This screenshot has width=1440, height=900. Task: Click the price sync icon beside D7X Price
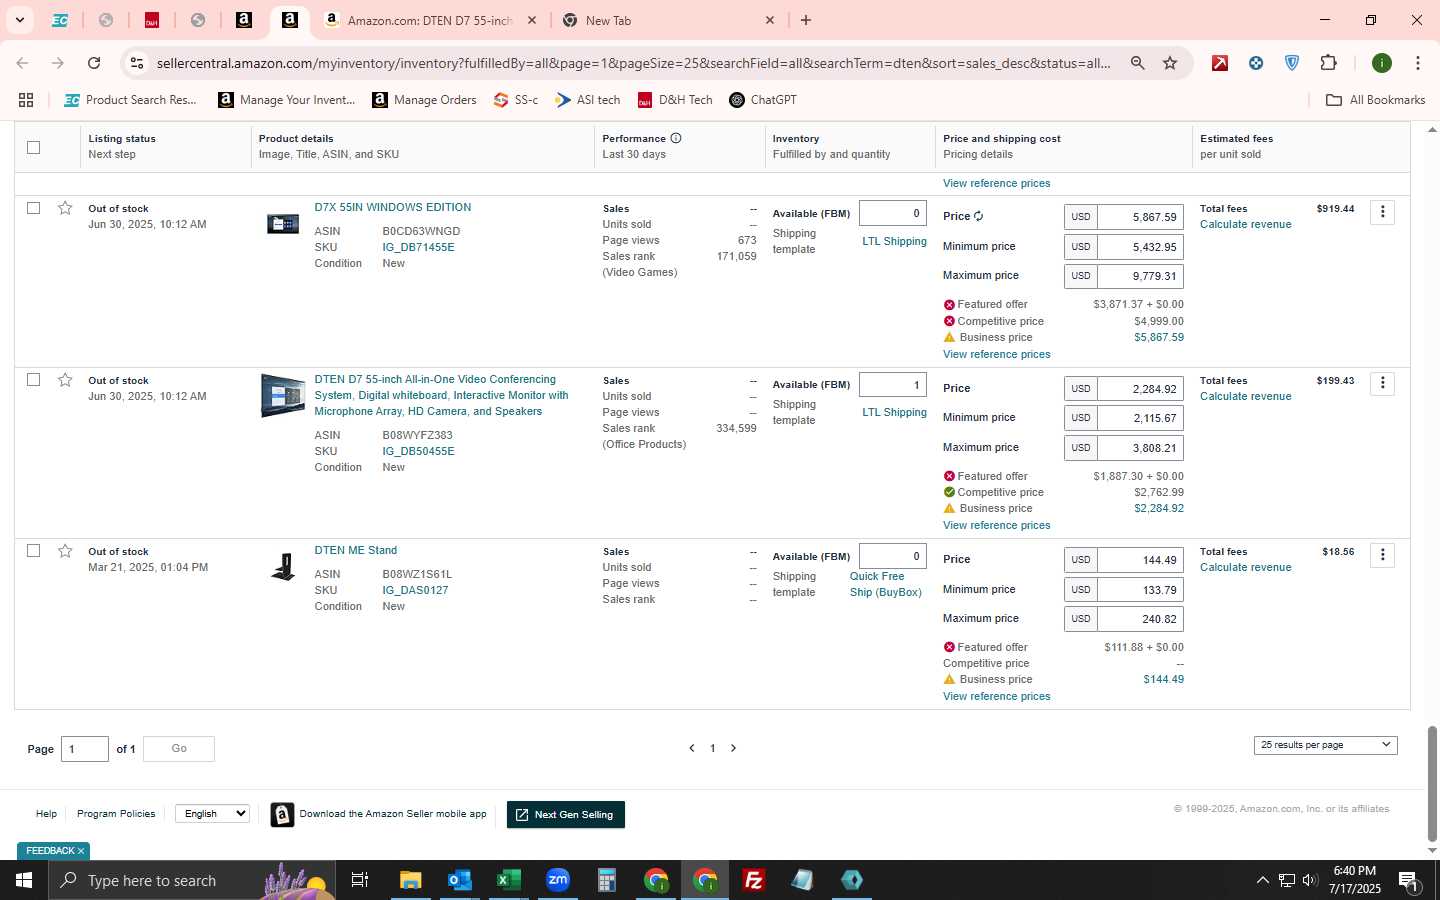coord(979,216)
